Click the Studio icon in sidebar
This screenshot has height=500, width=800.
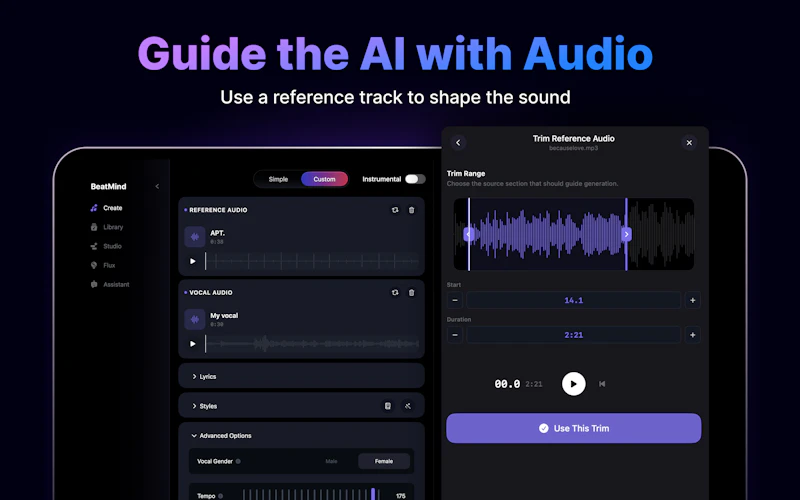coord(94,246)
